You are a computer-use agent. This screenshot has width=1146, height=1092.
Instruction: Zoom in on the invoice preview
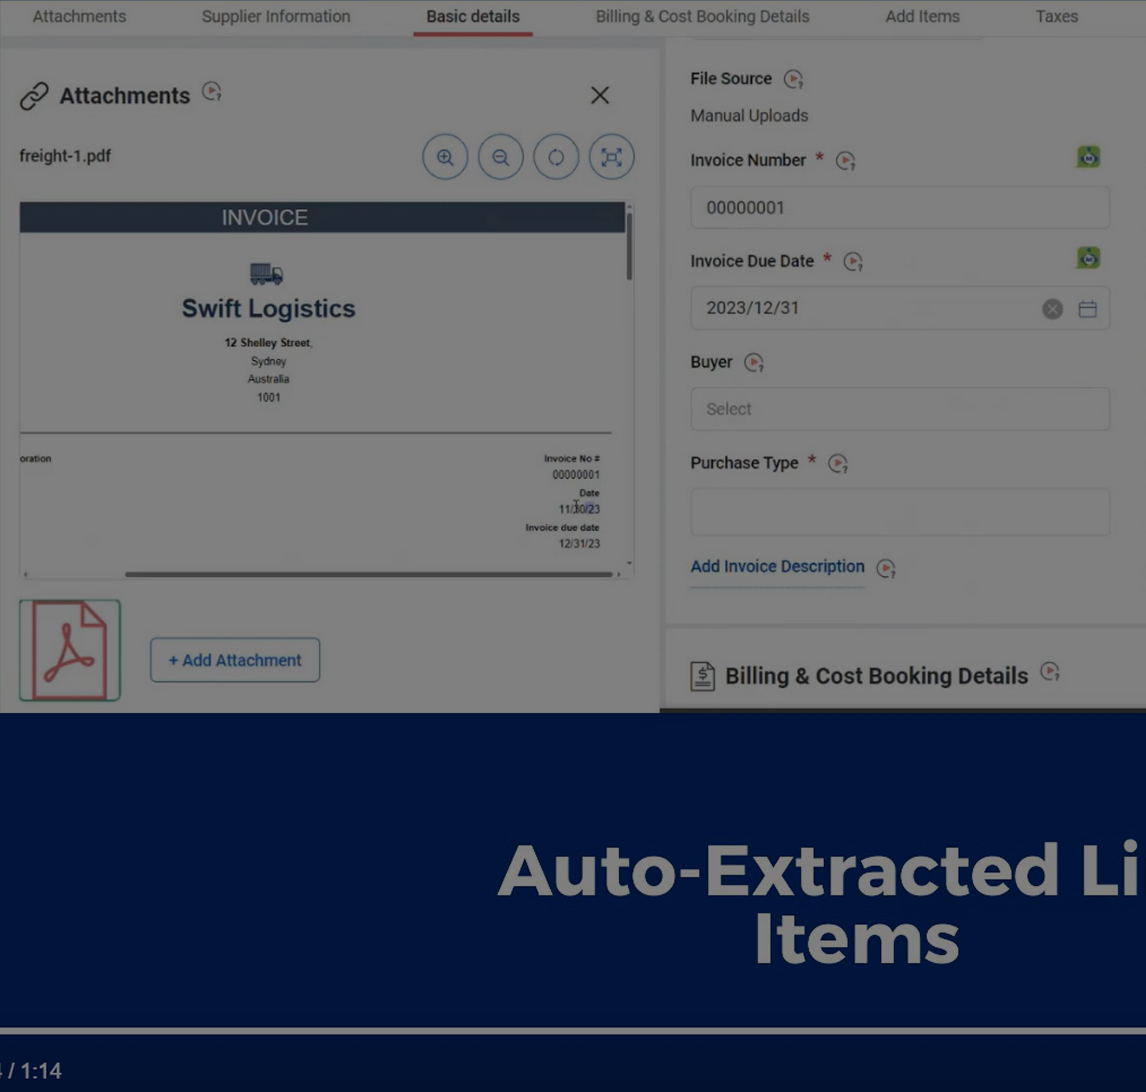coord(445,158)
